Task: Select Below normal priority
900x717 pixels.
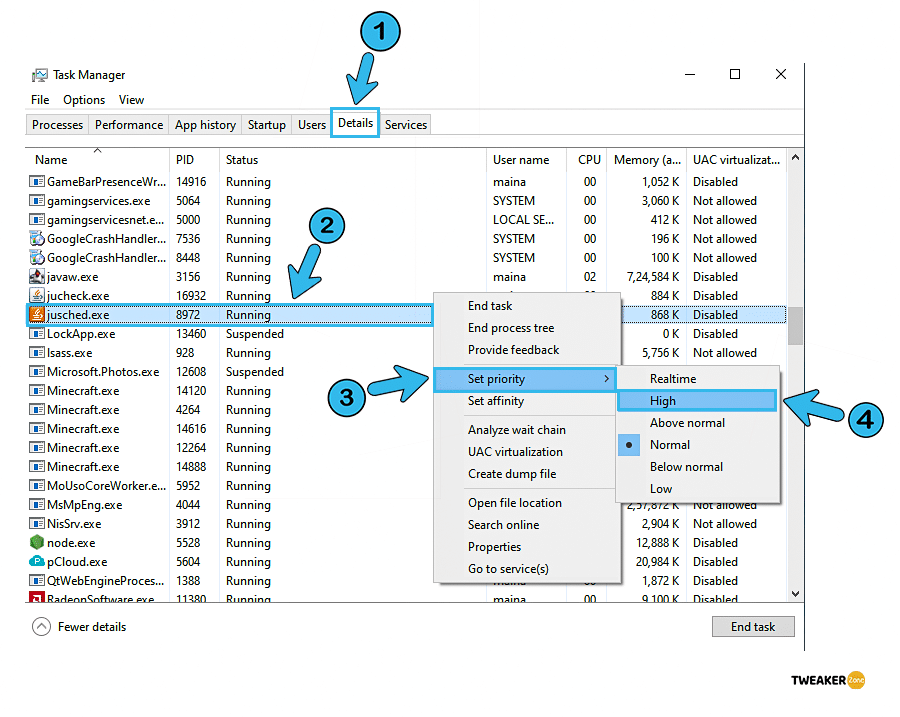Action: tap(698, 467)
